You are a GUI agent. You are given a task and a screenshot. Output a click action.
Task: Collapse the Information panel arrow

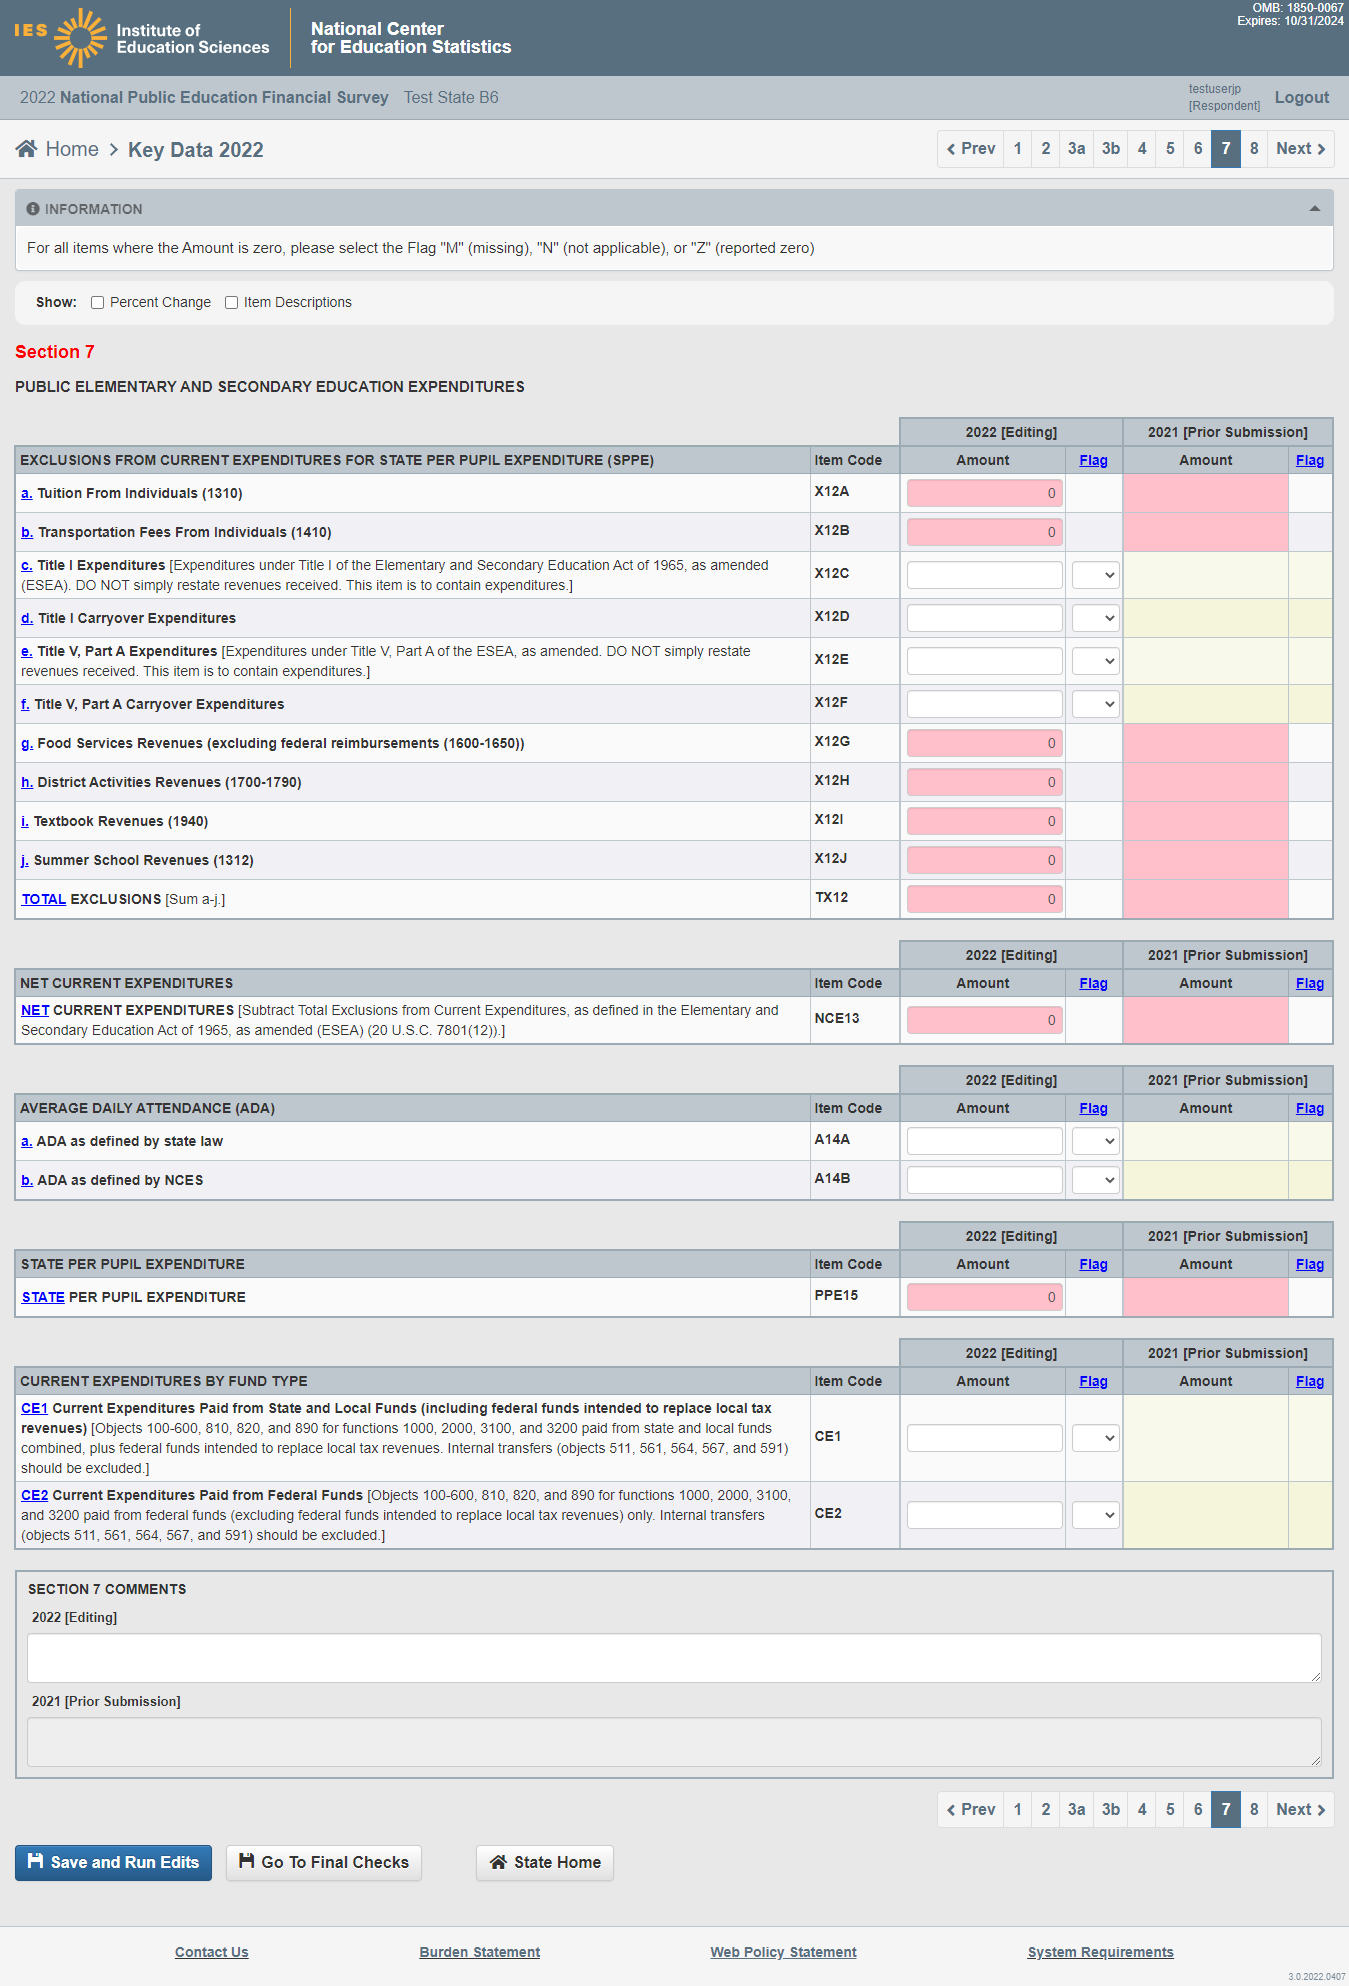(x=1315, y=209)
